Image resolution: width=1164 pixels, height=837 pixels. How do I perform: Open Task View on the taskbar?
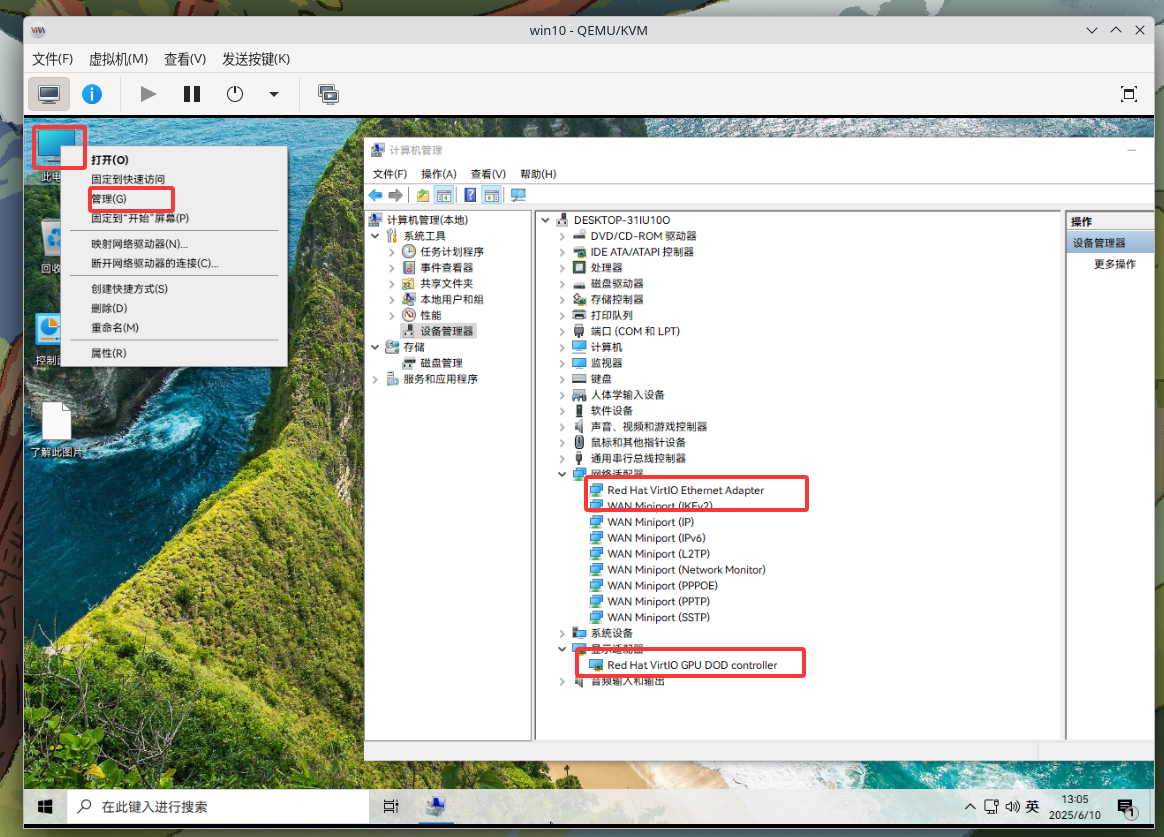[x=390, y=807]
